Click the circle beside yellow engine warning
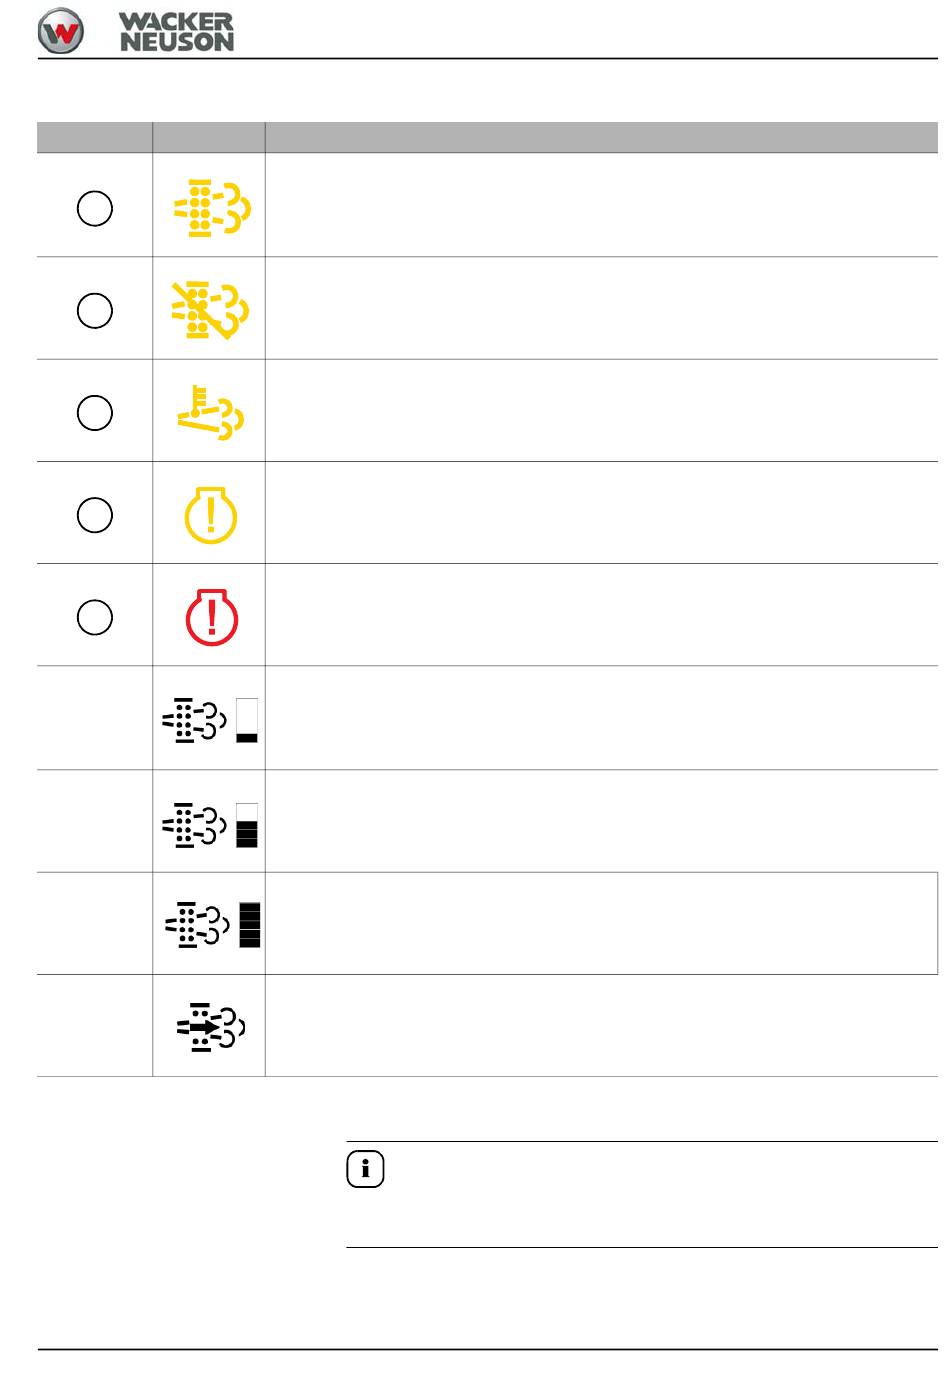This screenshot has height=1398, width=950. (x=95, y=514)
